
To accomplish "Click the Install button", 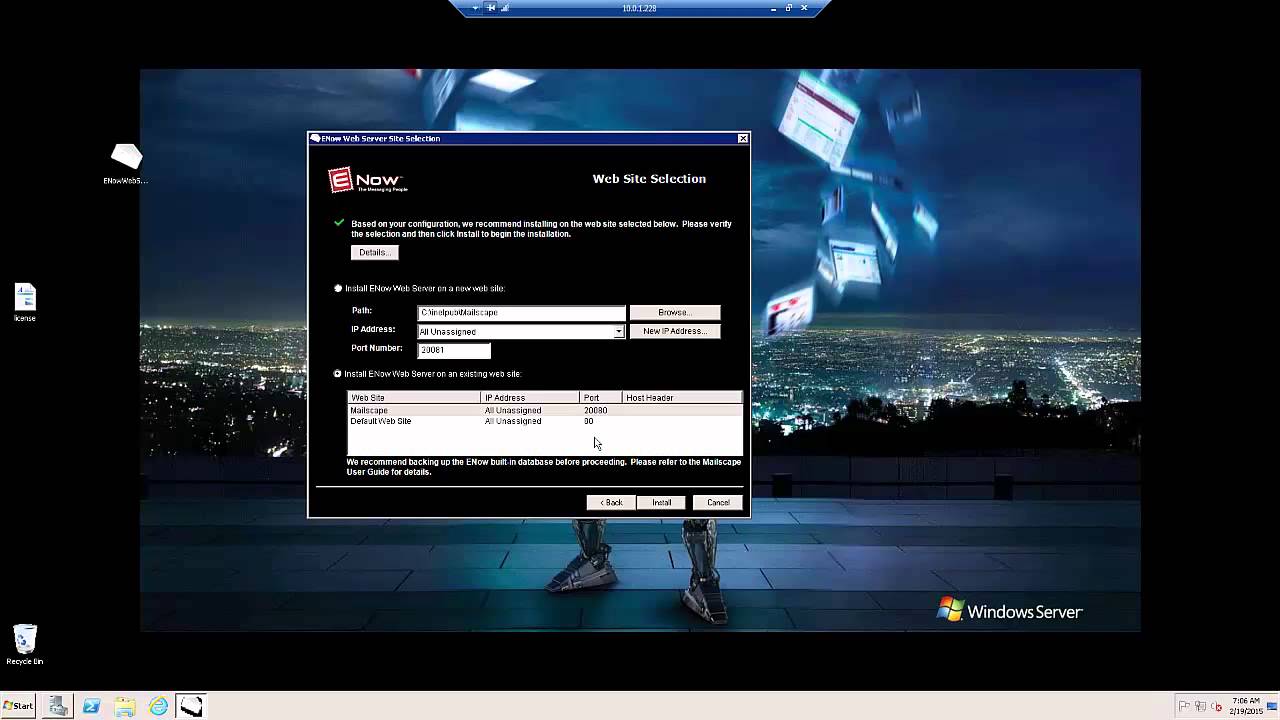I will (x=662, y=502).
